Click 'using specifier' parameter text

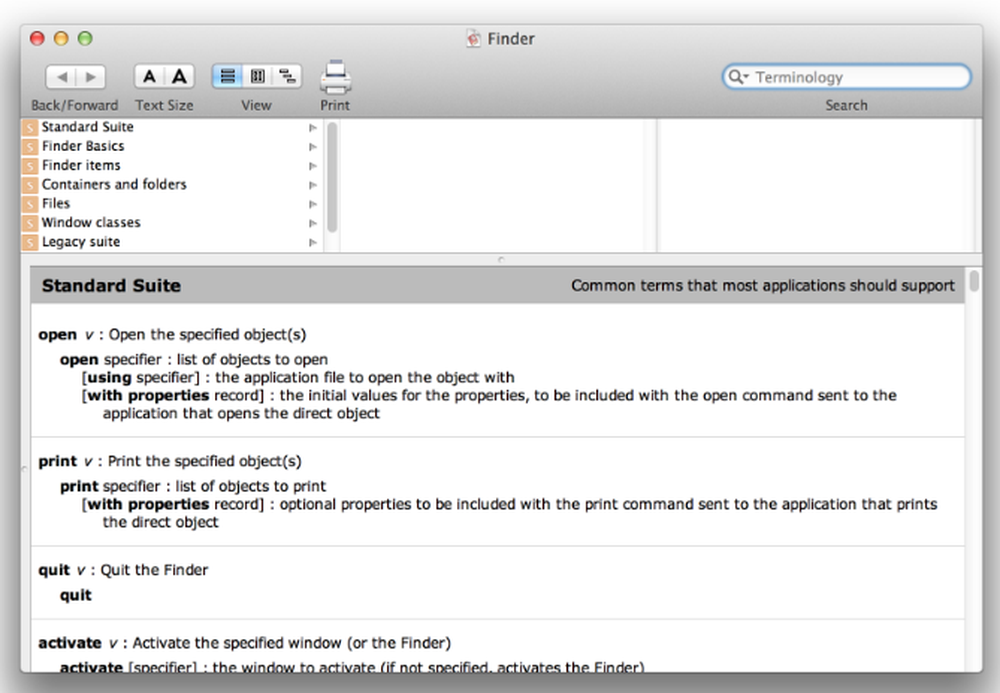point(140,377)
